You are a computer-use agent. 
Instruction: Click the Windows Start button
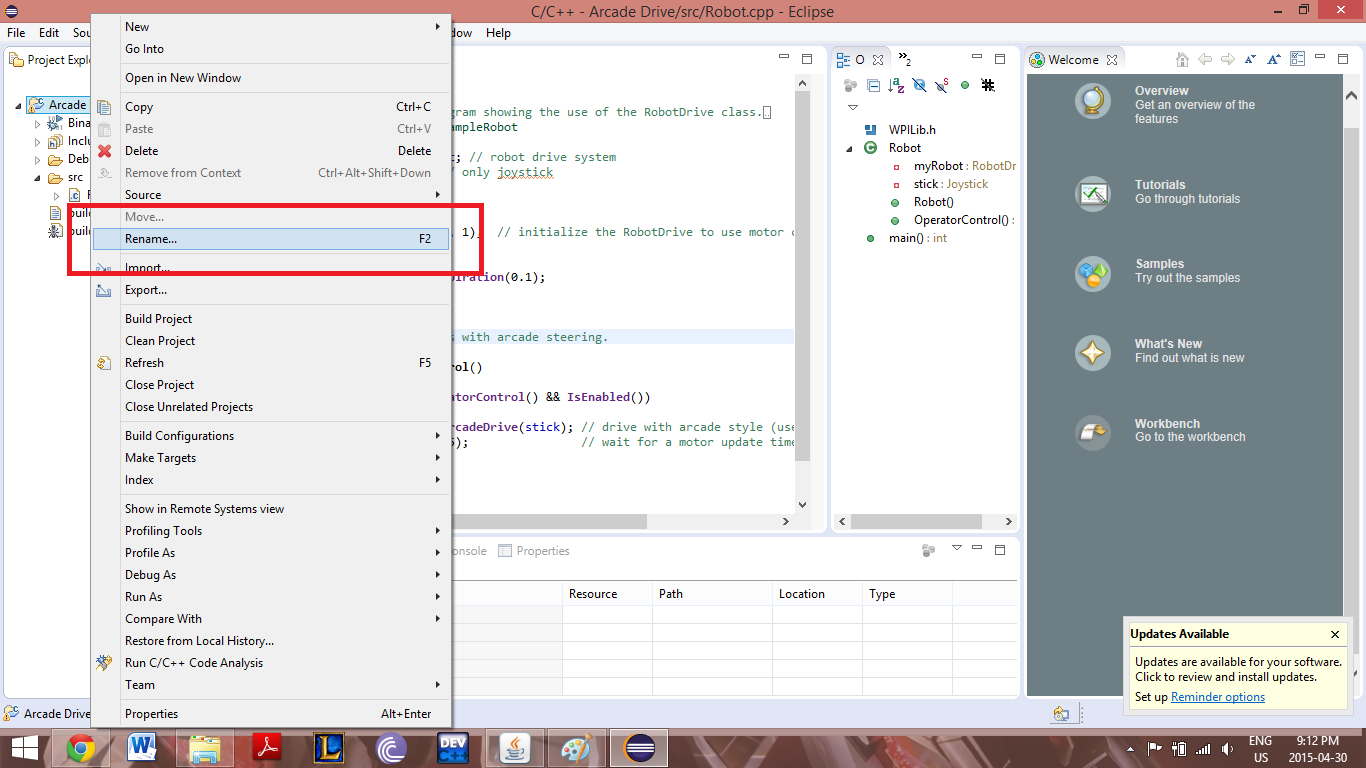coord(25,748)
